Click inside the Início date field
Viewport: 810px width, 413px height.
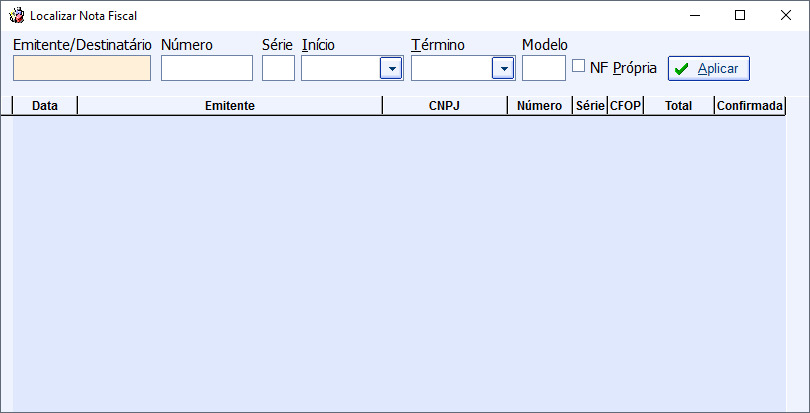coord(341,68)
